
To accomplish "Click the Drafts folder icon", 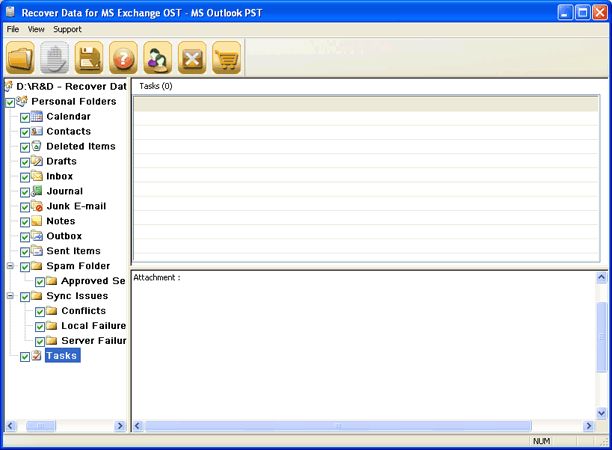I will (x=37, y=161).
